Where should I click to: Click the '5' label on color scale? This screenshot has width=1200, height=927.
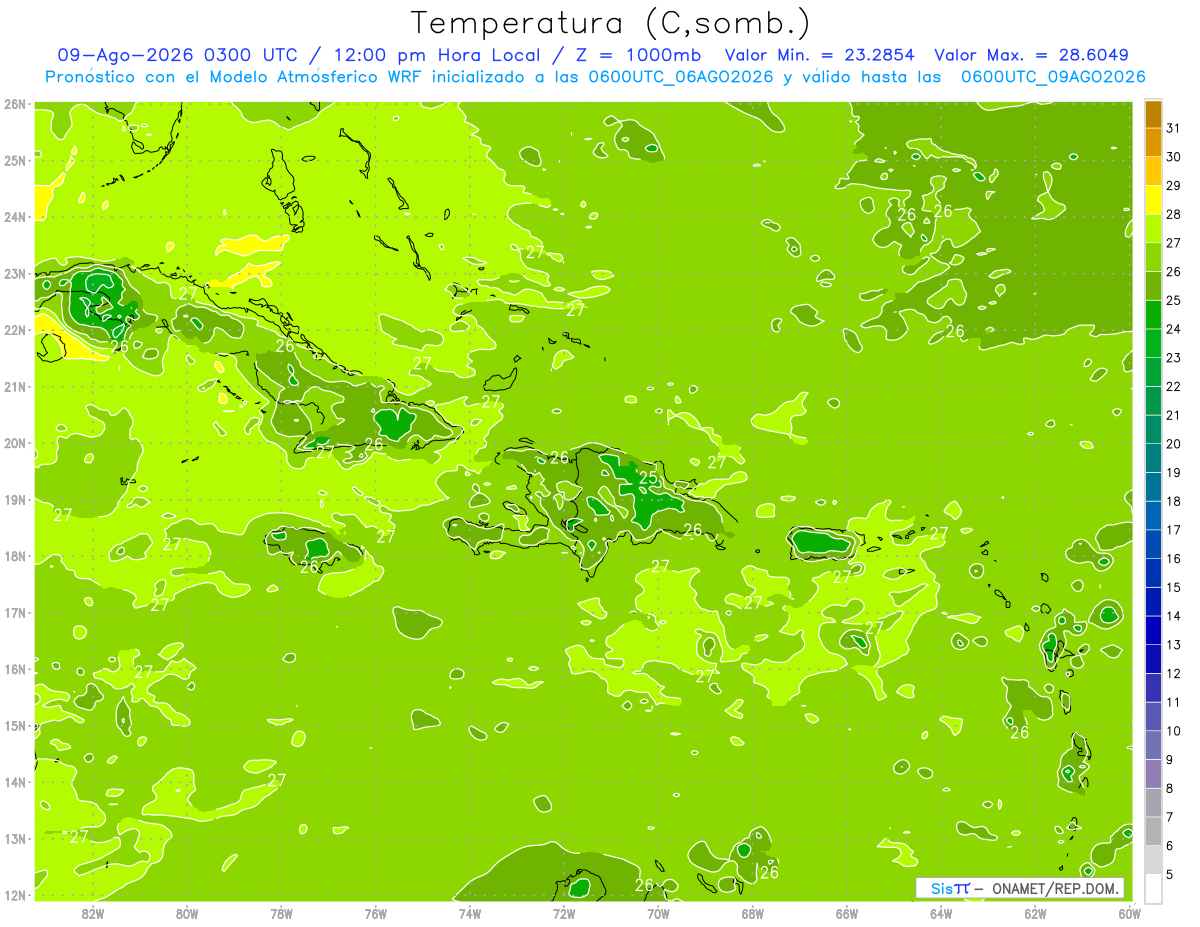tap(1170, 875)
